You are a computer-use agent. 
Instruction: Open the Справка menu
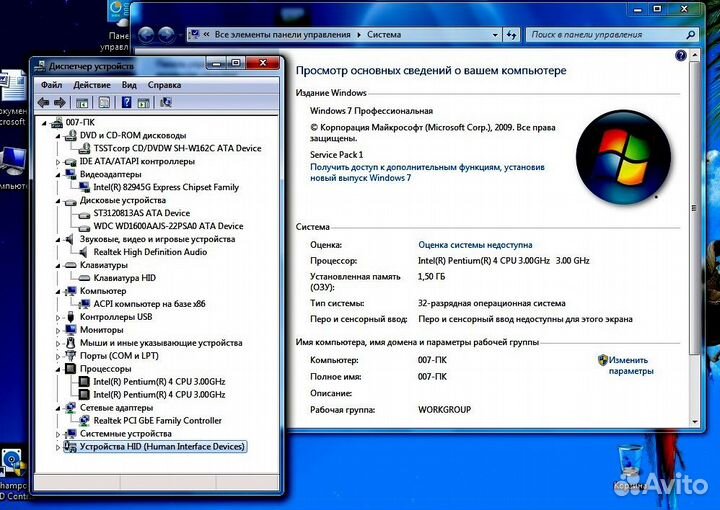pyautogui.click(x=164, y=85)
